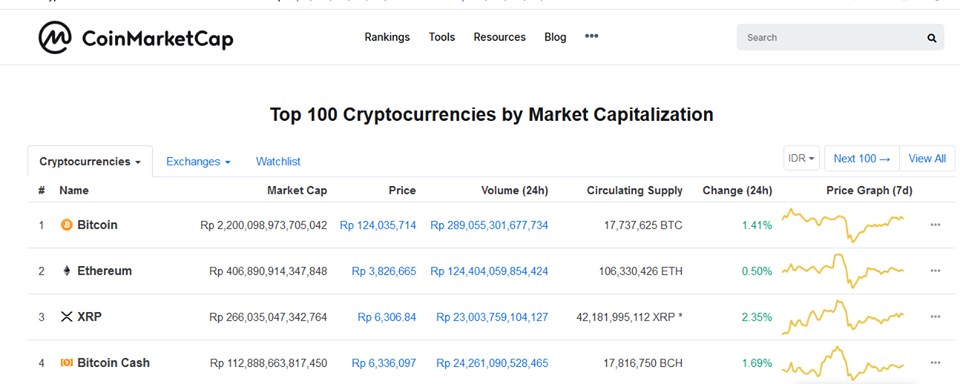Click the Ethereum diamond icon
This screenshot has width=960, height=384.
tap(67, 271)
